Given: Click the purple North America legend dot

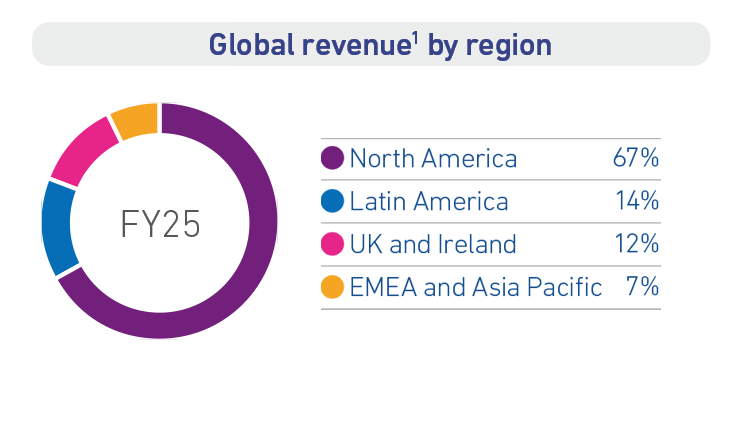Looking at the screenshot, I should 333,159.
